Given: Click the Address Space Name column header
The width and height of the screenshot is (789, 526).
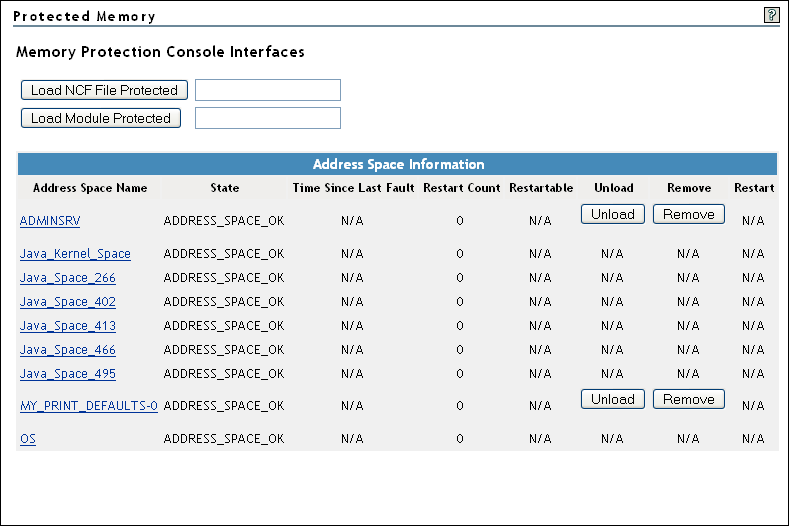Looking at the screenshot, I should (90, 188).
